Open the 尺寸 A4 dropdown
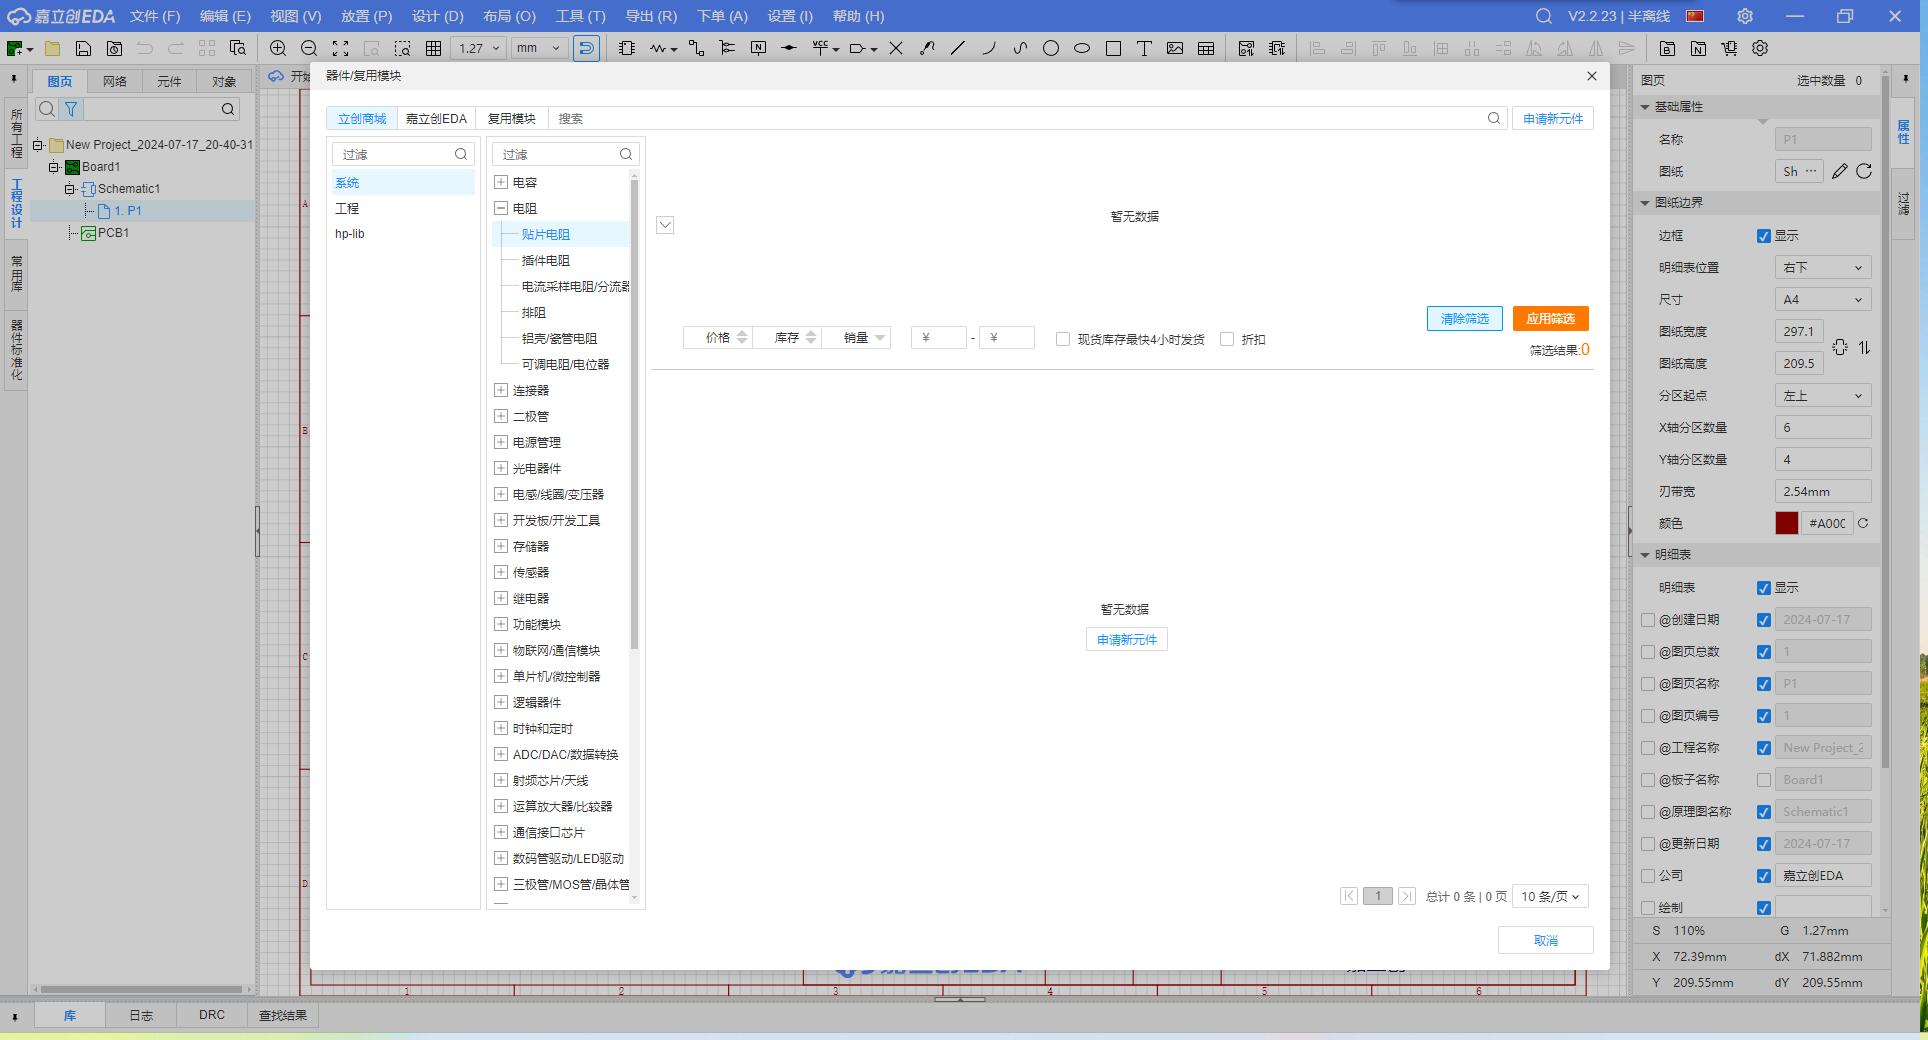Screen dimensions: 1928x1040 [1822, 299]
